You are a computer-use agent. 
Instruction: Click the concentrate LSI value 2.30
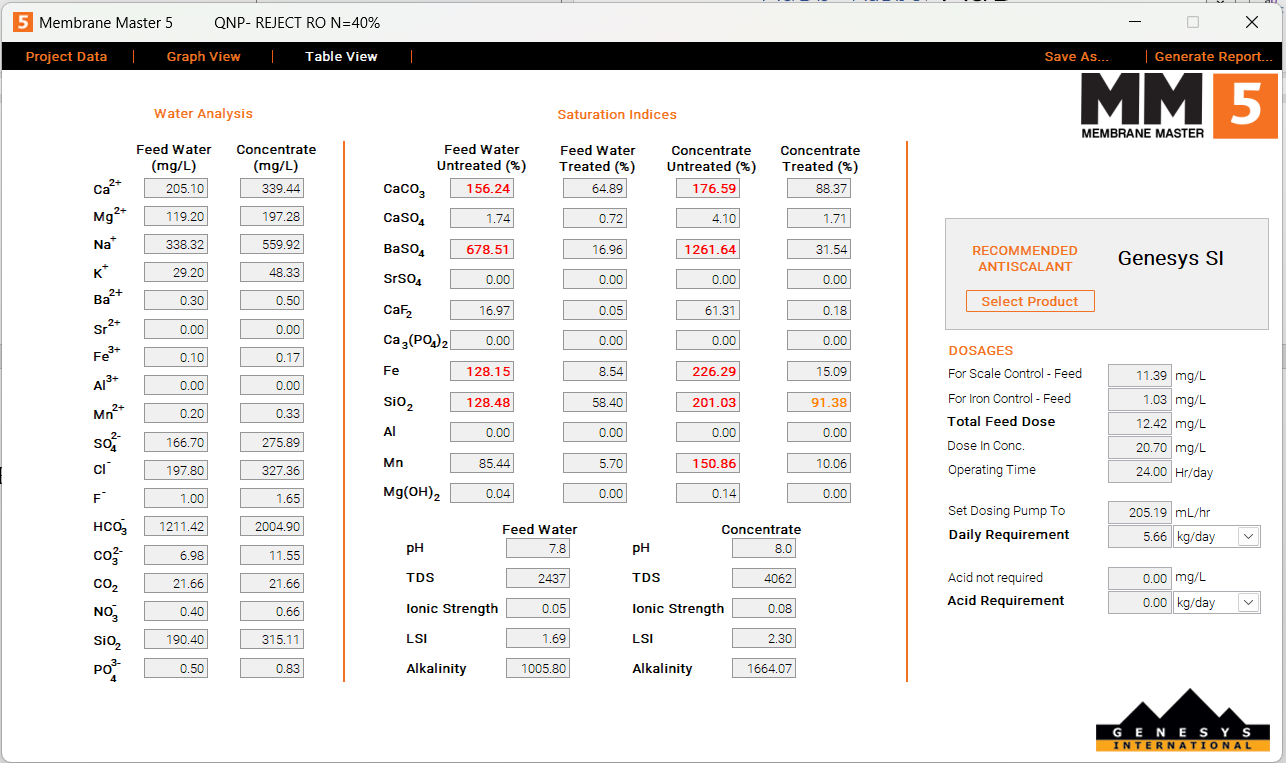pos(764,638)
